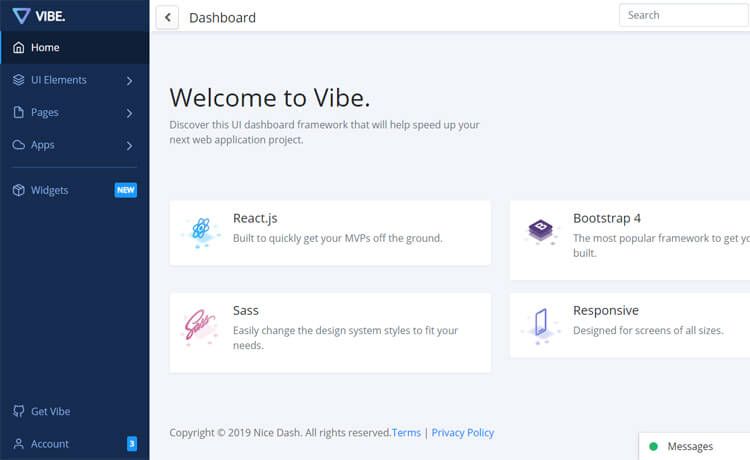This screenshot has height=460, width=750.
Task: Click the Vibe triangle logo icon
Action: click(21, 16)
